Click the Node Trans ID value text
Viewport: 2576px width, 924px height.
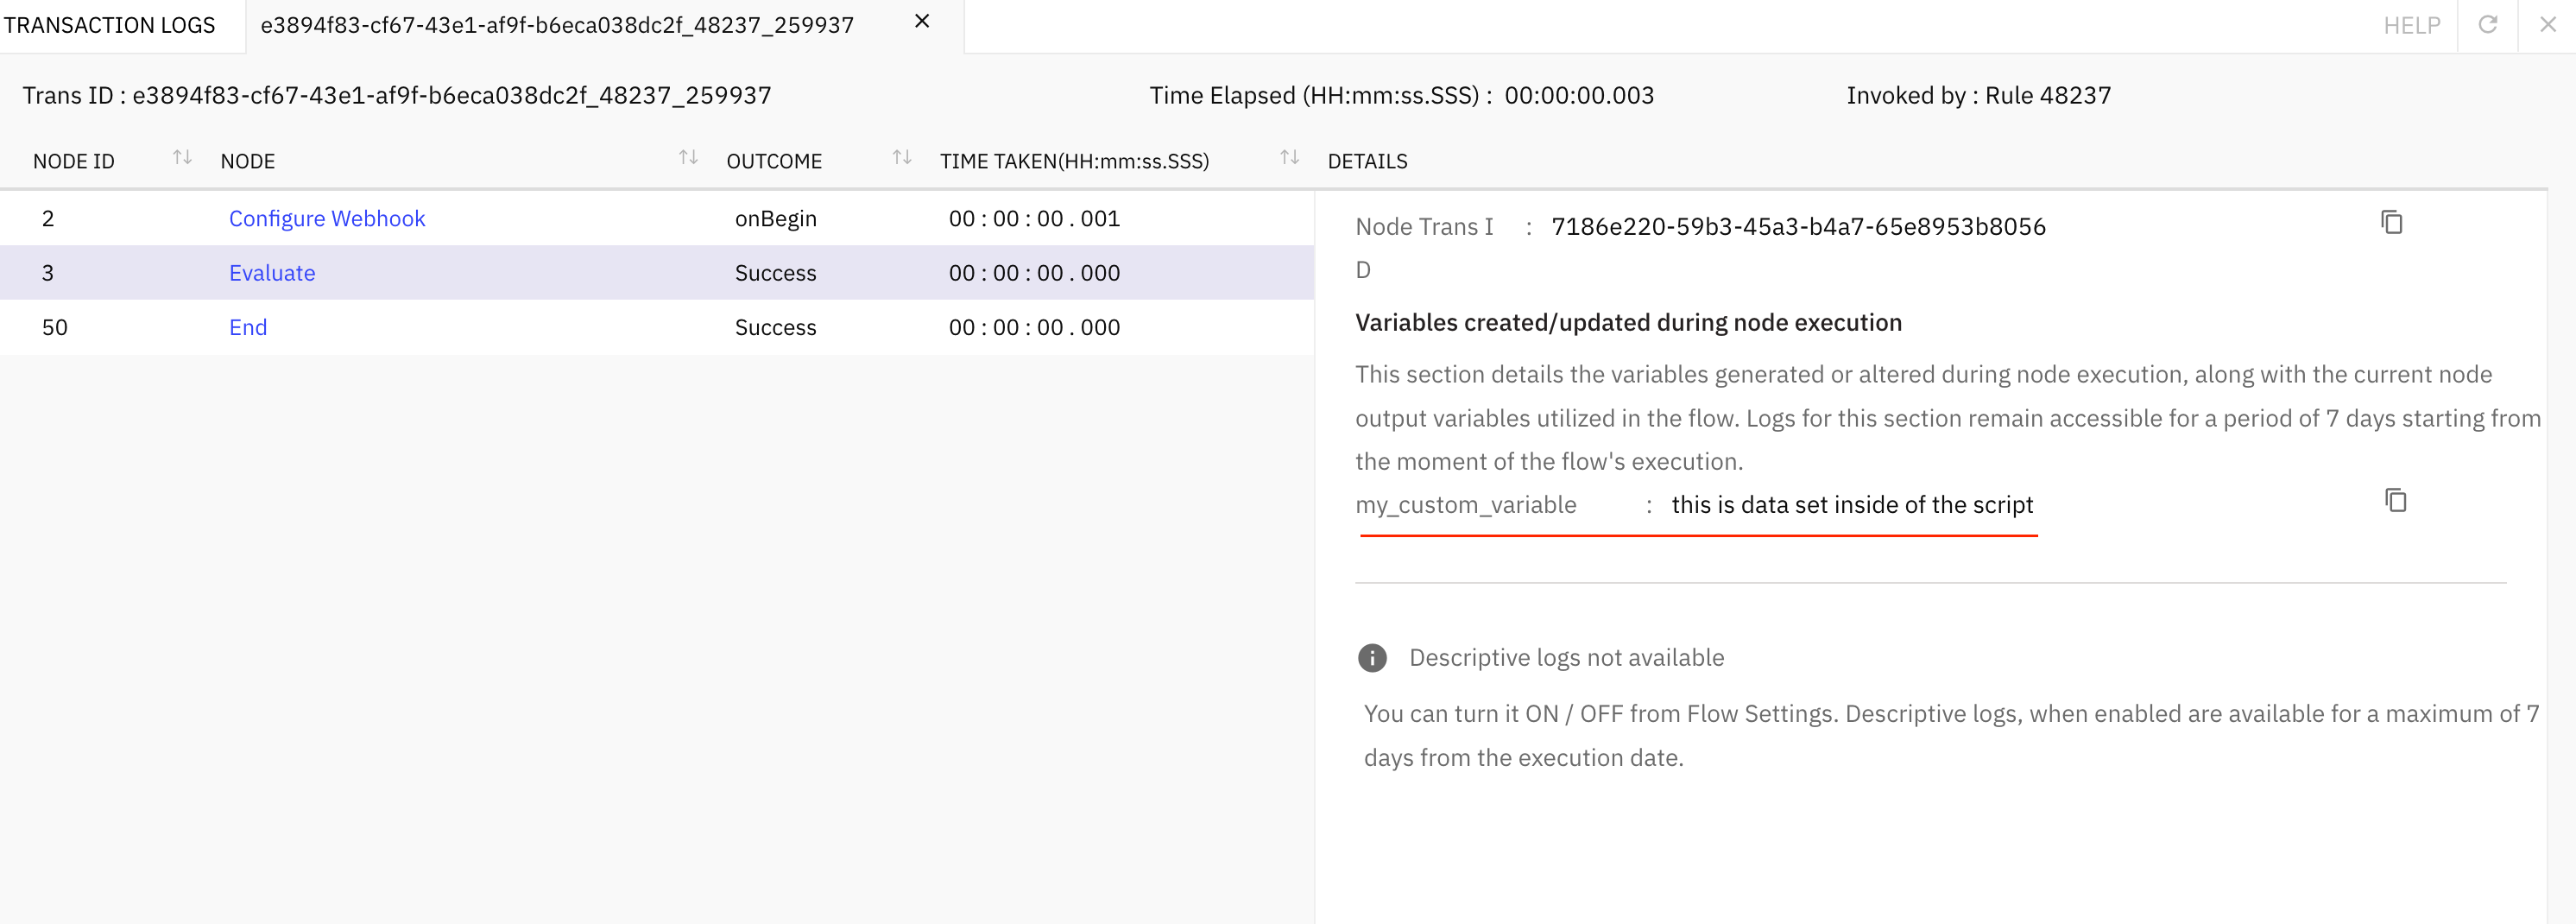[x=1798, y=227]
